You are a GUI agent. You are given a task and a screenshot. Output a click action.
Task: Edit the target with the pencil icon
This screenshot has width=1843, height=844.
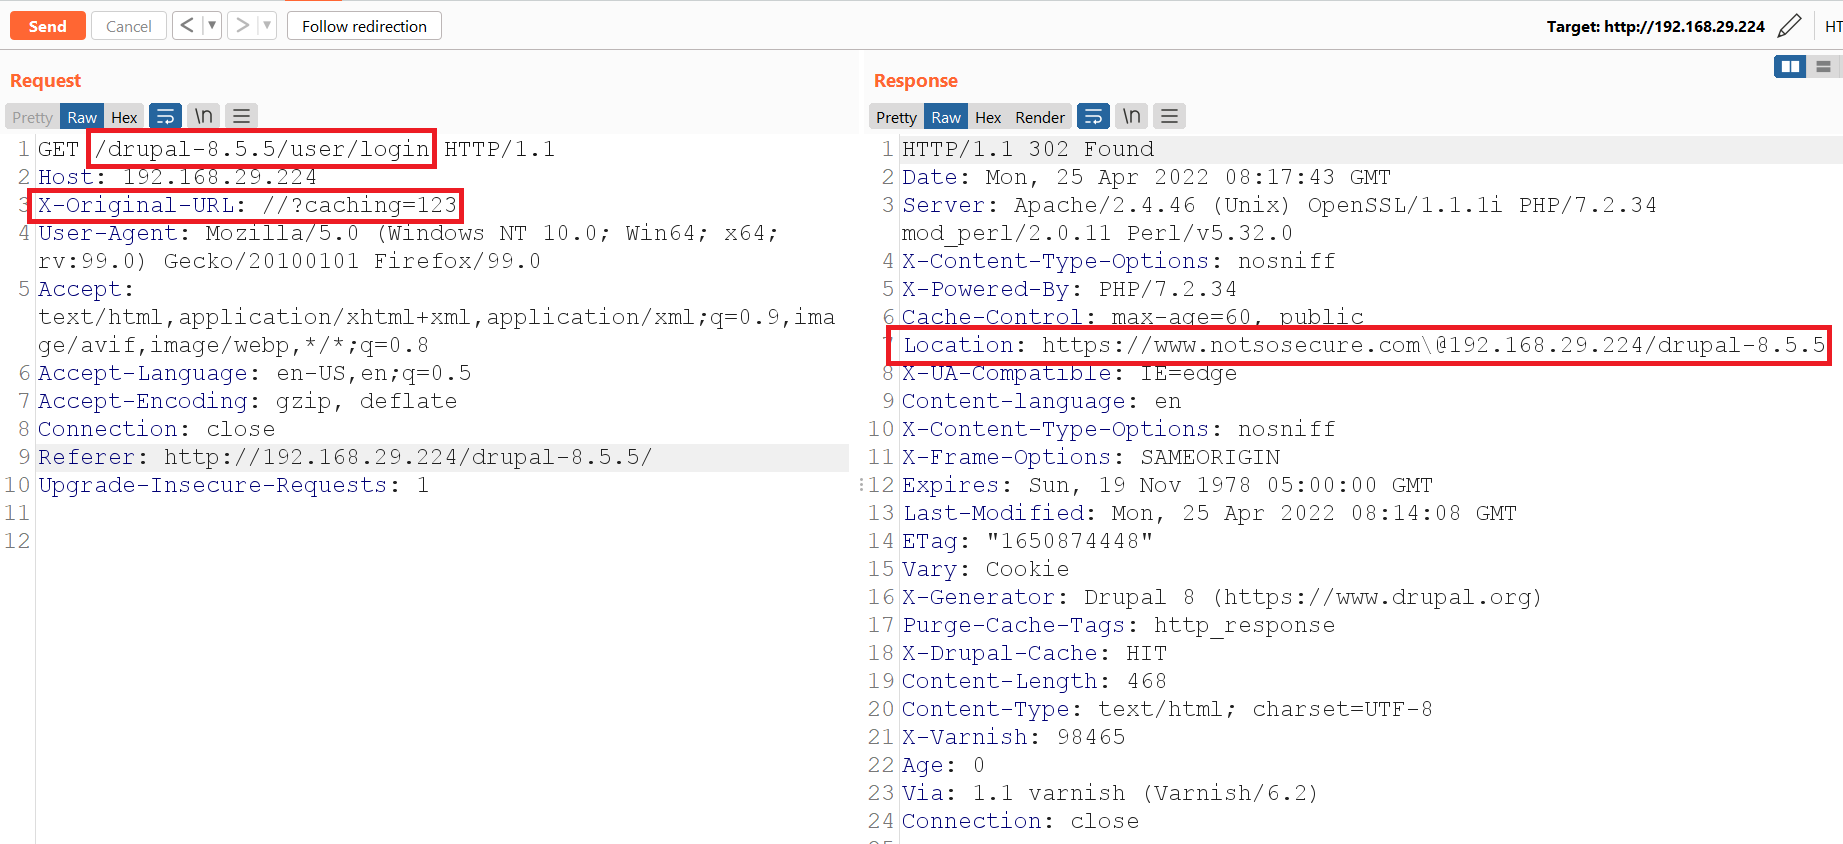(1789, 26)
